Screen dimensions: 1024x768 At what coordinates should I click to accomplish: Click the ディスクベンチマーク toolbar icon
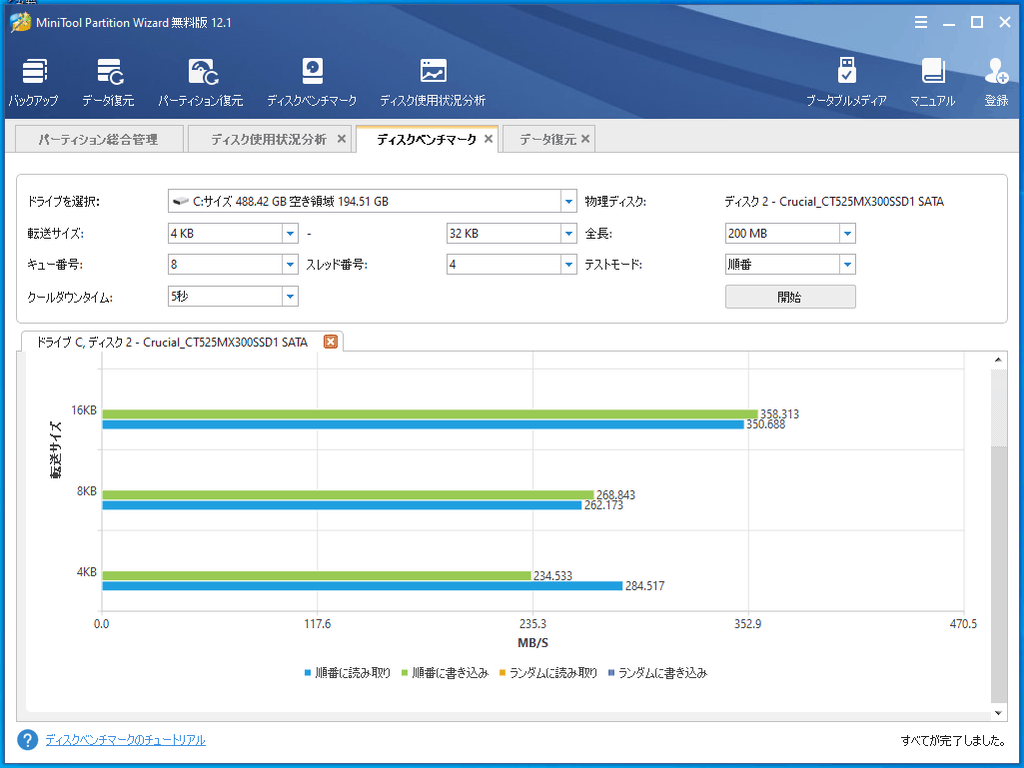coord(312,82)
